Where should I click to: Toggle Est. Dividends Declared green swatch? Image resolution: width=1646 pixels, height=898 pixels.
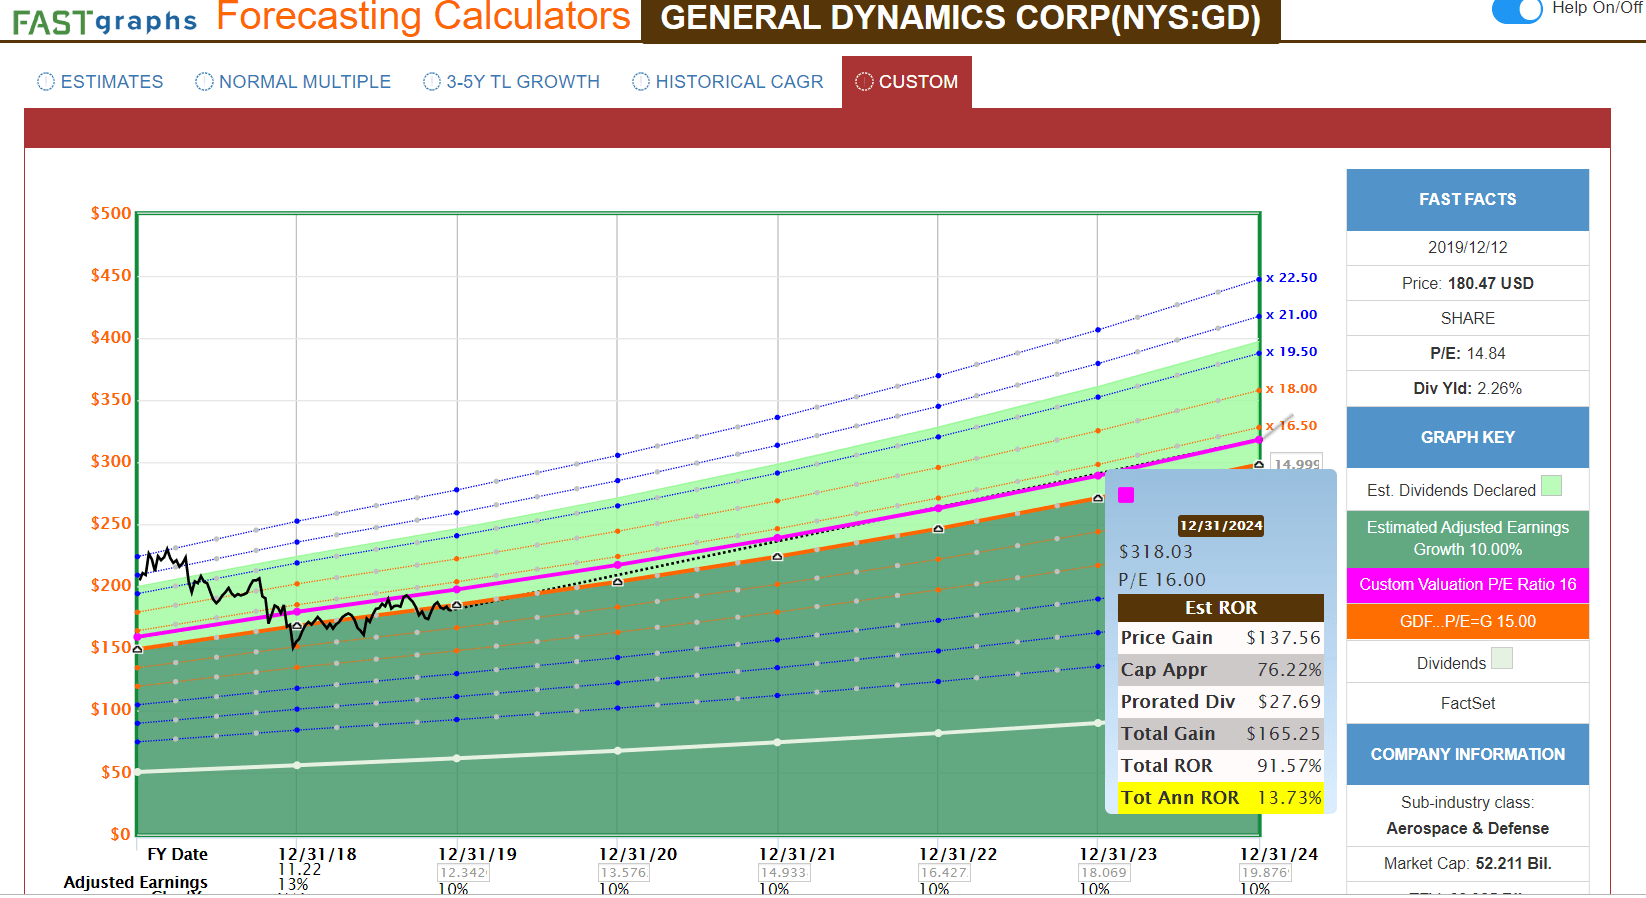click(1551, 486)
